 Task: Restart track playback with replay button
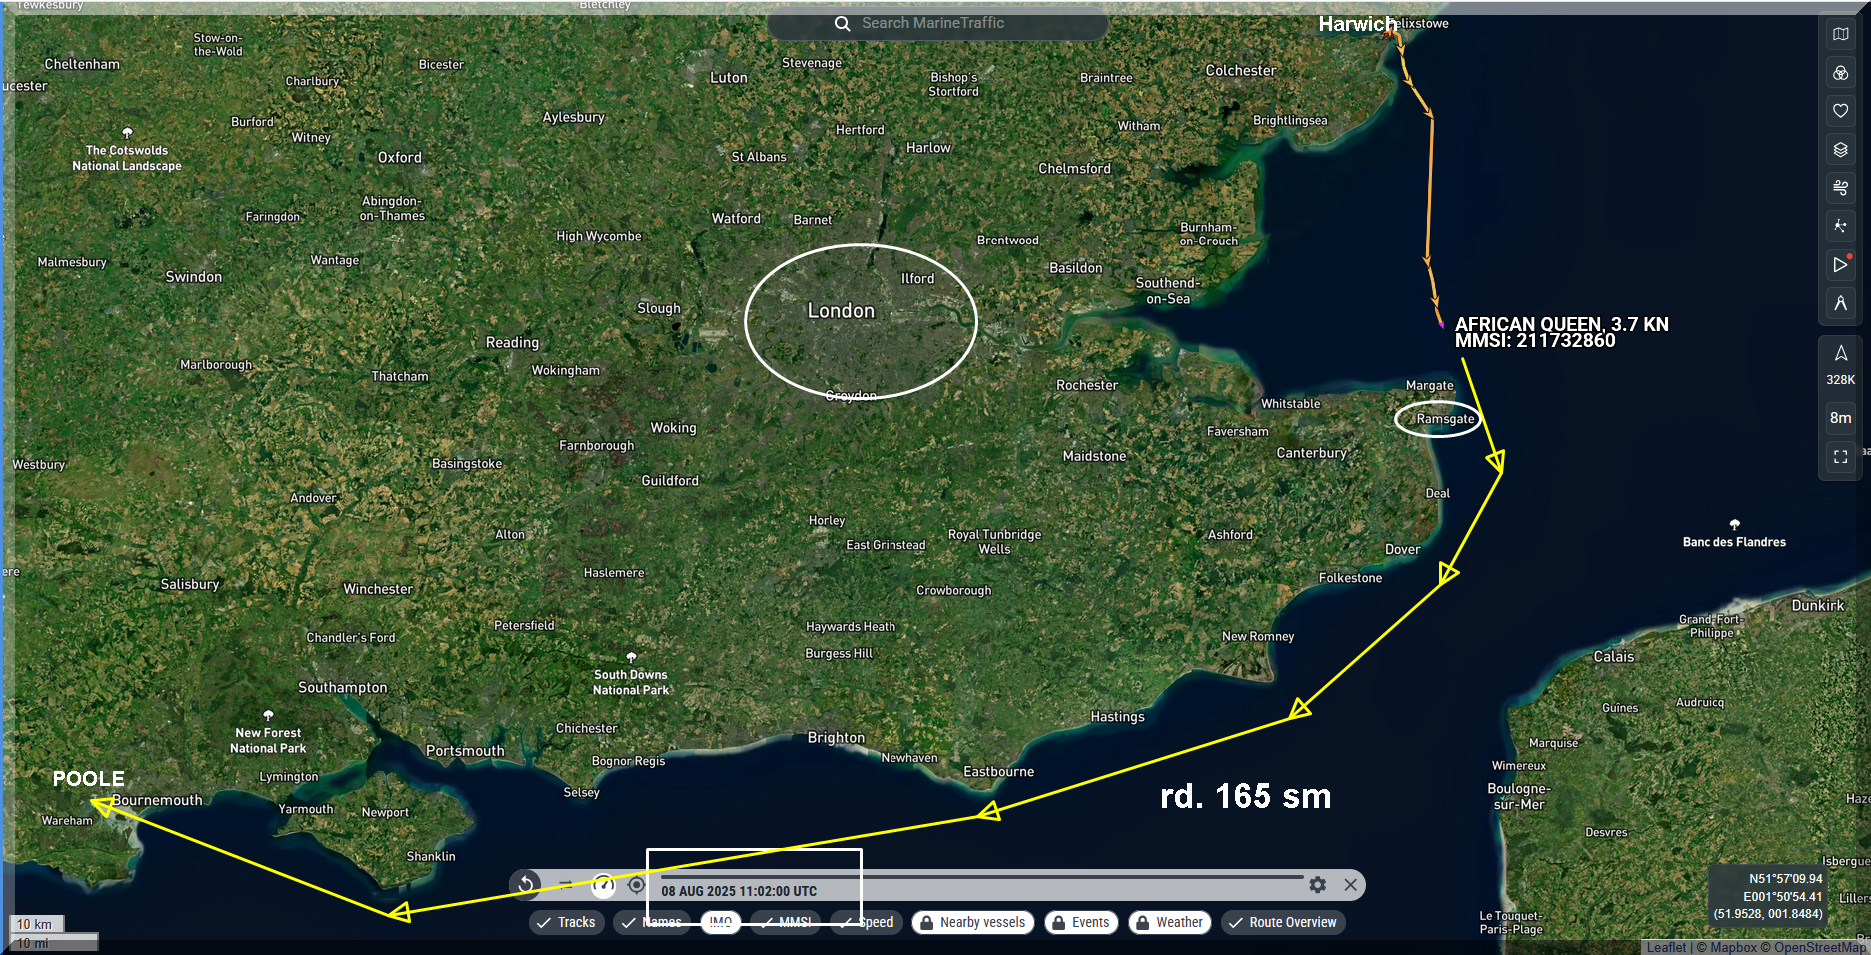click(525, 885)
